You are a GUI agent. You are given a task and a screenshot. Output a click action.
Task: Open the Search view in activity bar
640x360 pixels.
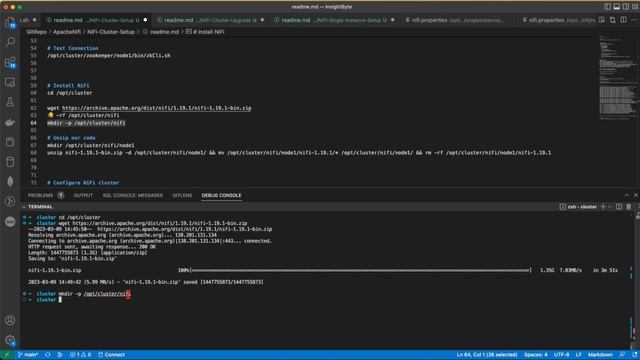10,42
